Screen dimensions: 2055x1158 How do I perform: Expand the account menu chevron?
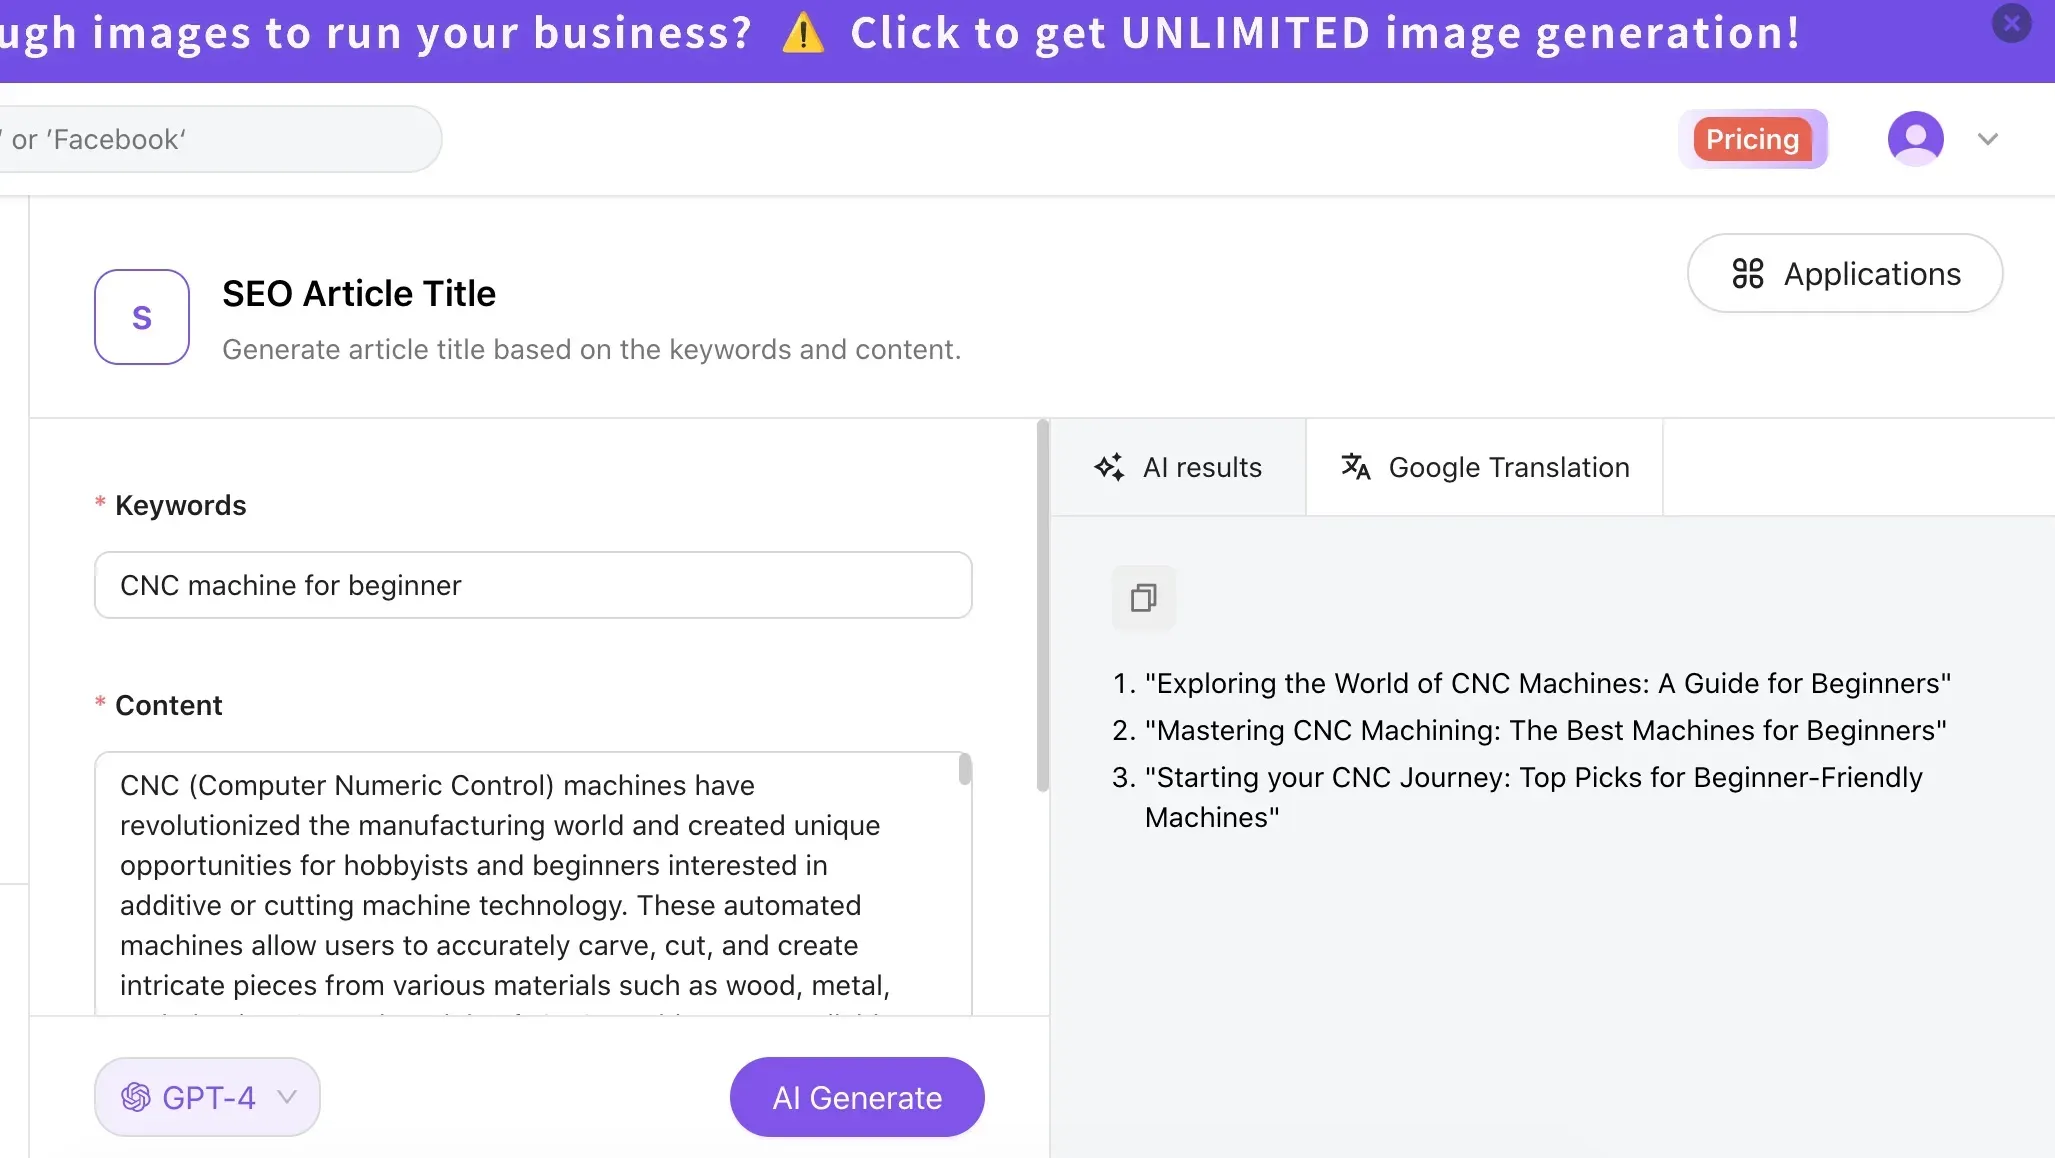(1988, 139)
